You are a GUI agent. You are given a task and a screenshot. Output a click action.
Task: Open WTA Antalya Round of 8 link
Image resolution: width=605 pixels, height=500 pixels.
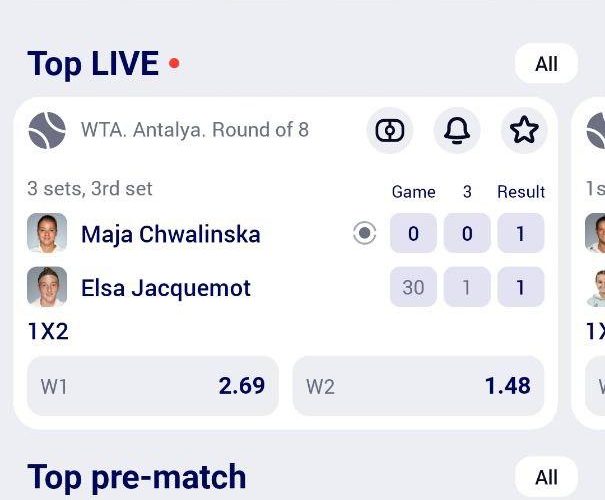194,130
